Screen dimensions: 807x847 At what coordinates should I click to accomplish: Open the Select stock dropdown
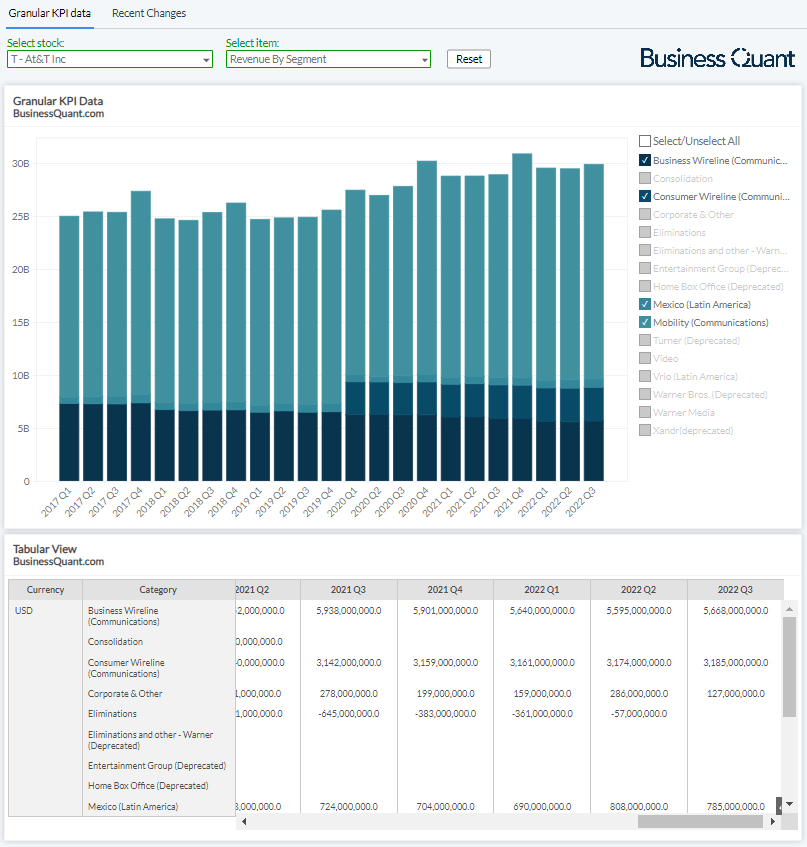click(110, 59)
